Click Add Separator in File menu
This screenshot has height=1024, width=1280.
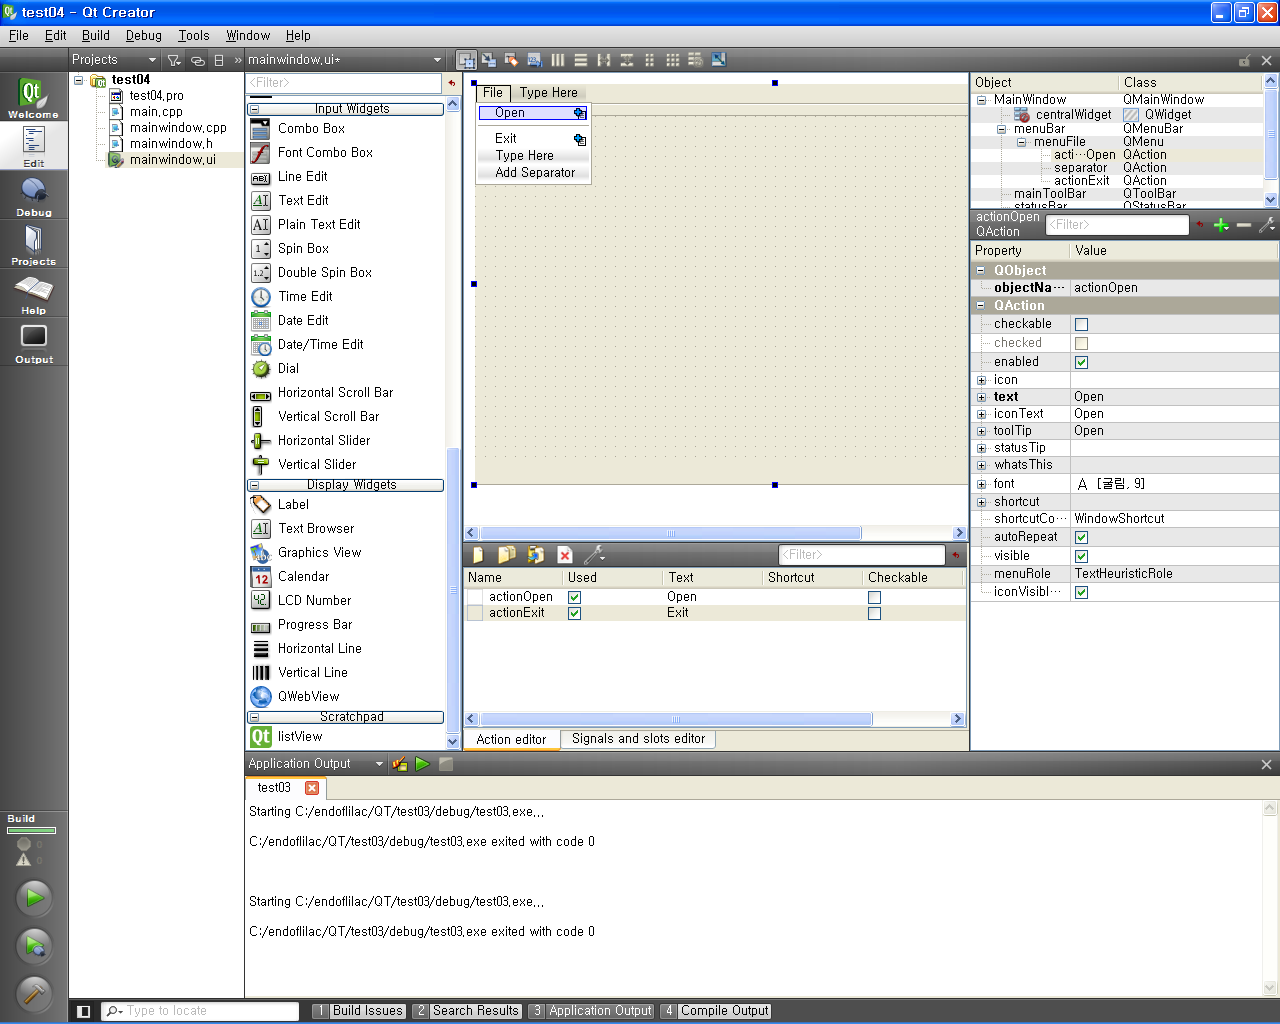pyautogui.click(x=535, y=173)
